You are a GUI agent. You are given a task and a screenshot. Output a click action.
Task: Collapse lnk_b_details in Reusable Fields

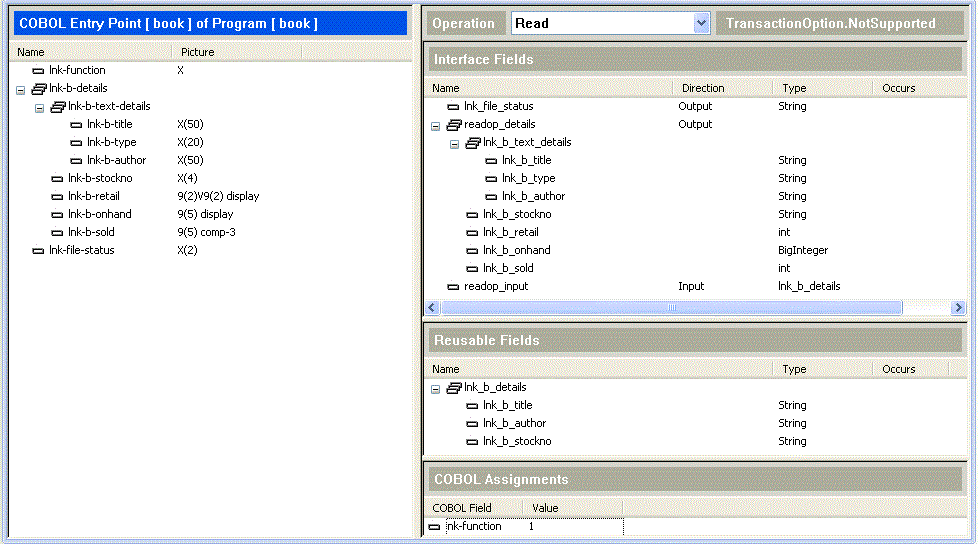[436, 388]
